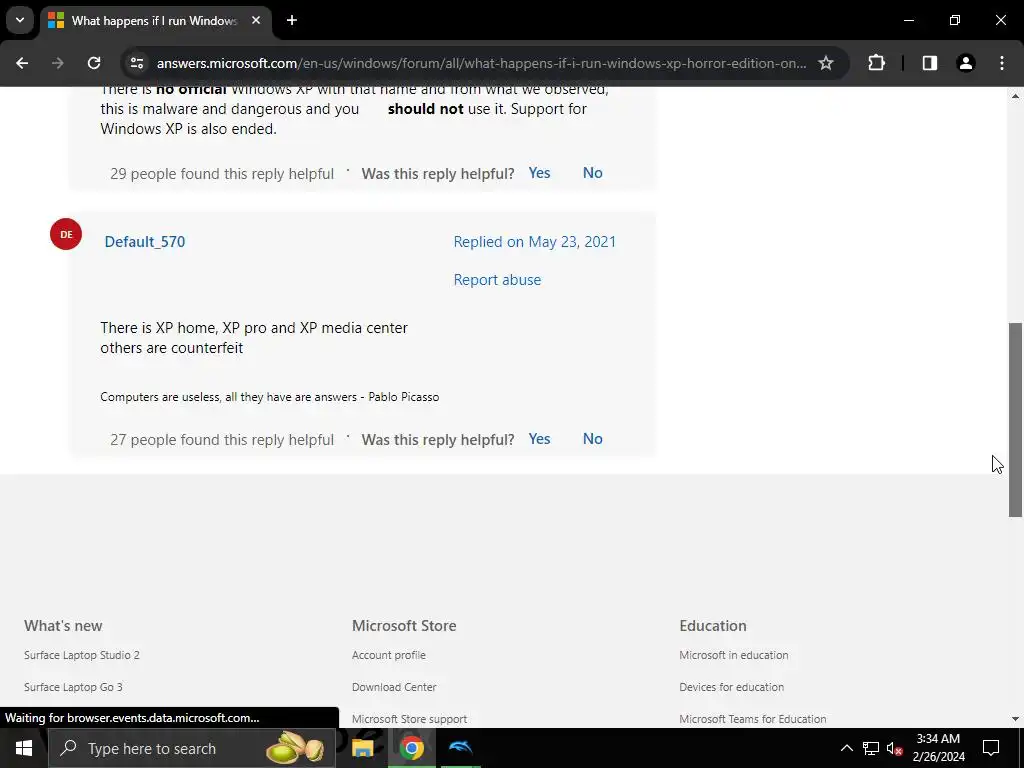Click the 'Microsoft Store' footer heading
Image resolution: width=1024 pixels, height=768 pixels.
404,626
